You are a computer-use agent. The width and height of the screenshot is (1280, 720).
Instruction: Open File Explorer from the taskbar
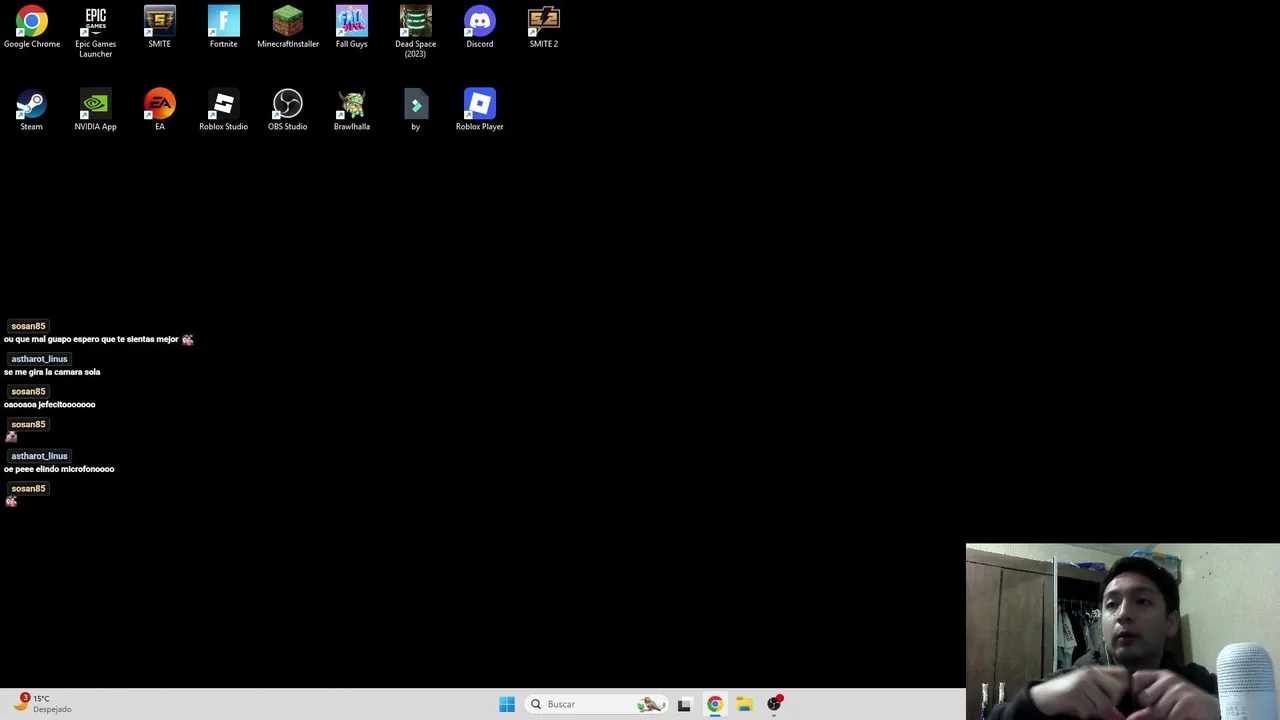pos(744,704)
